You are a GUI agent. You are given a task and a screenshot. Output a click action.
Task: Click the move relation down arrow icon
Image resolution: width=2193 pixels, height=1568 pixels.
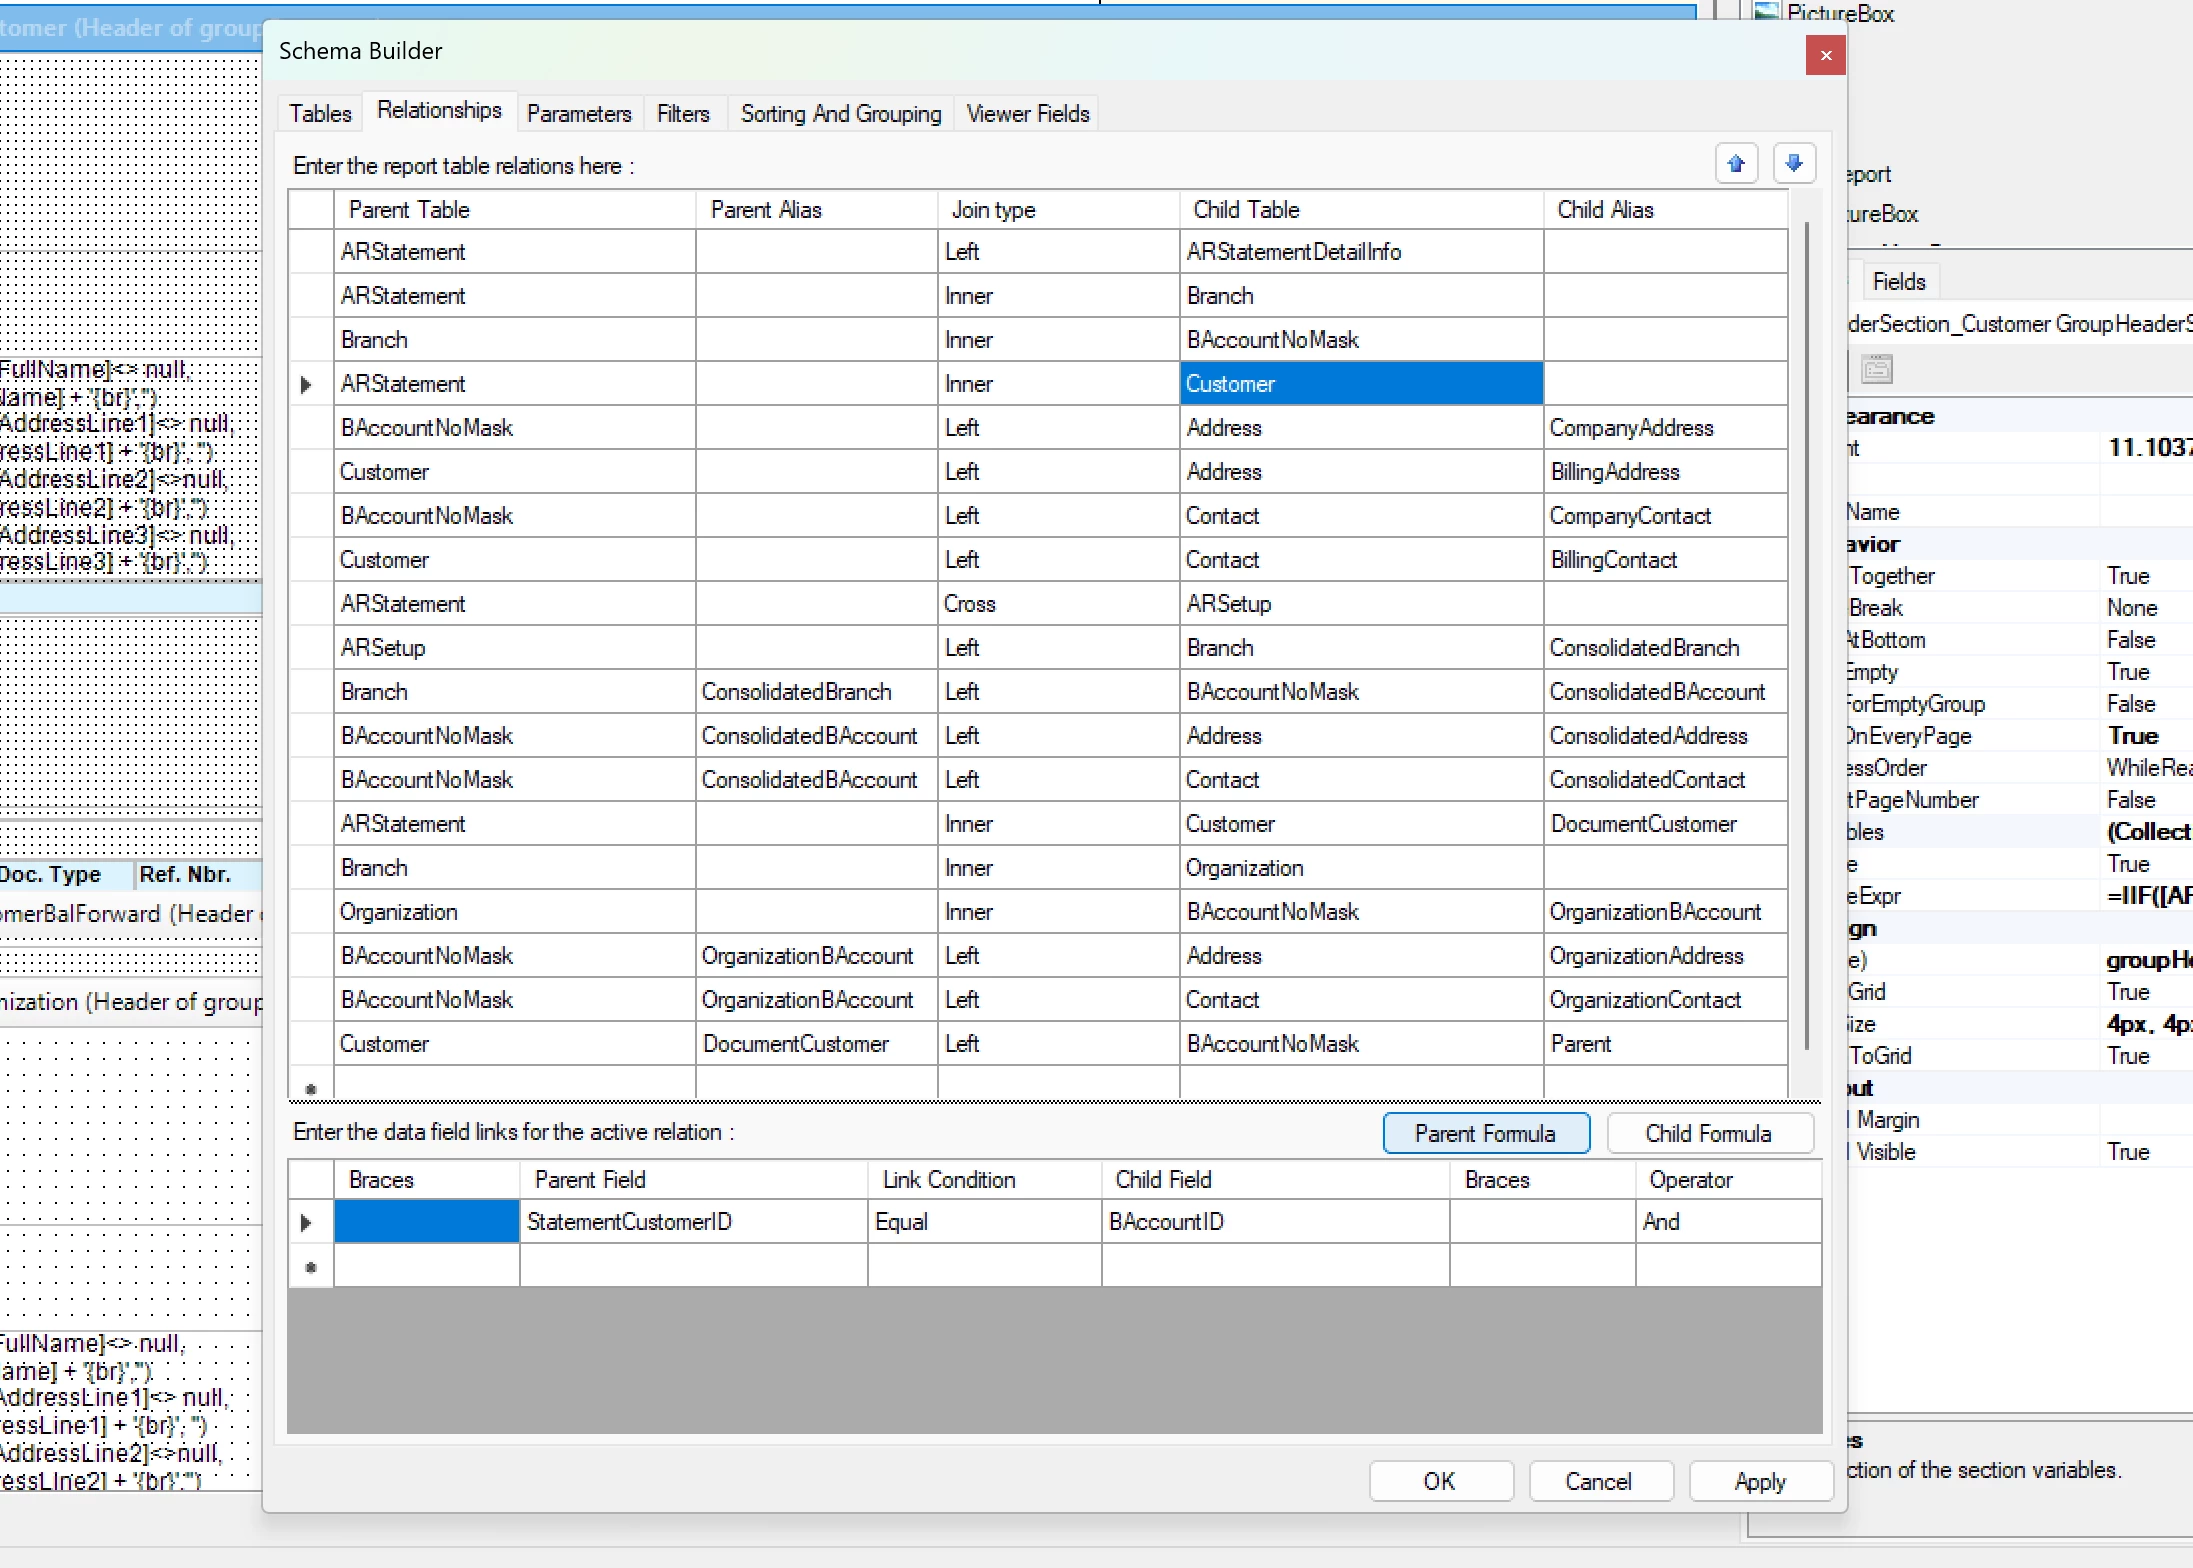[x=1794, y=164]
